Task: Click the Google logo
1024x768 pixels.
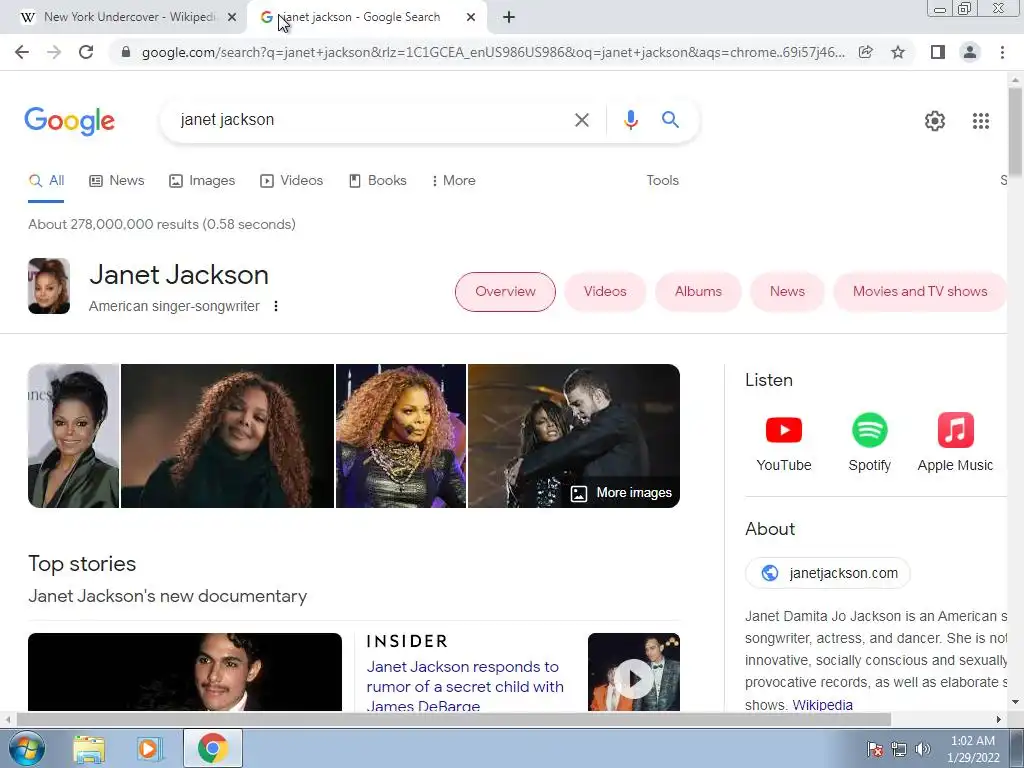Action: click(69, 121)
